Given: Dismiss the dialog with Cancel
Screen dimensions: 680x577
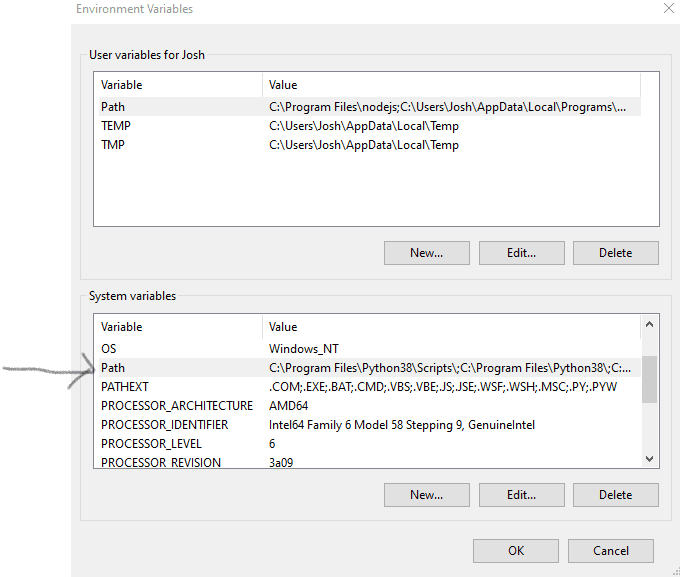Looking at the screenshot, I should pyautogui.click(x=611, y=551).
